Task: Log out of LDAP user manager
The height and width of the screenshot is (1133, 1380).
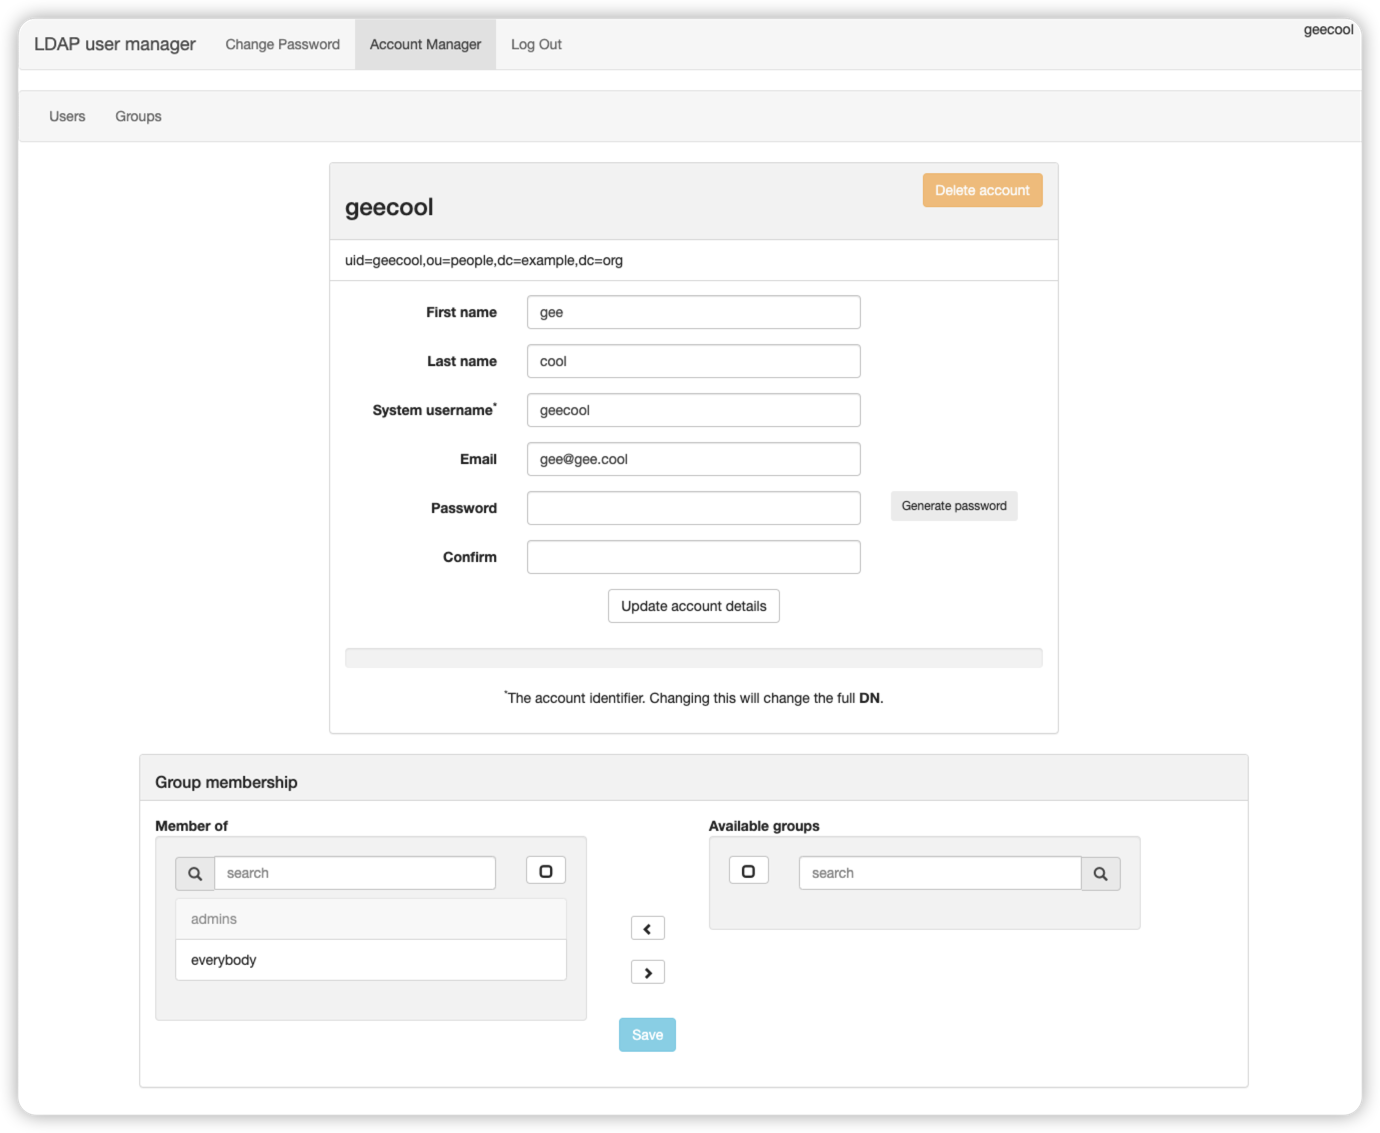Action: pos(536,44)
